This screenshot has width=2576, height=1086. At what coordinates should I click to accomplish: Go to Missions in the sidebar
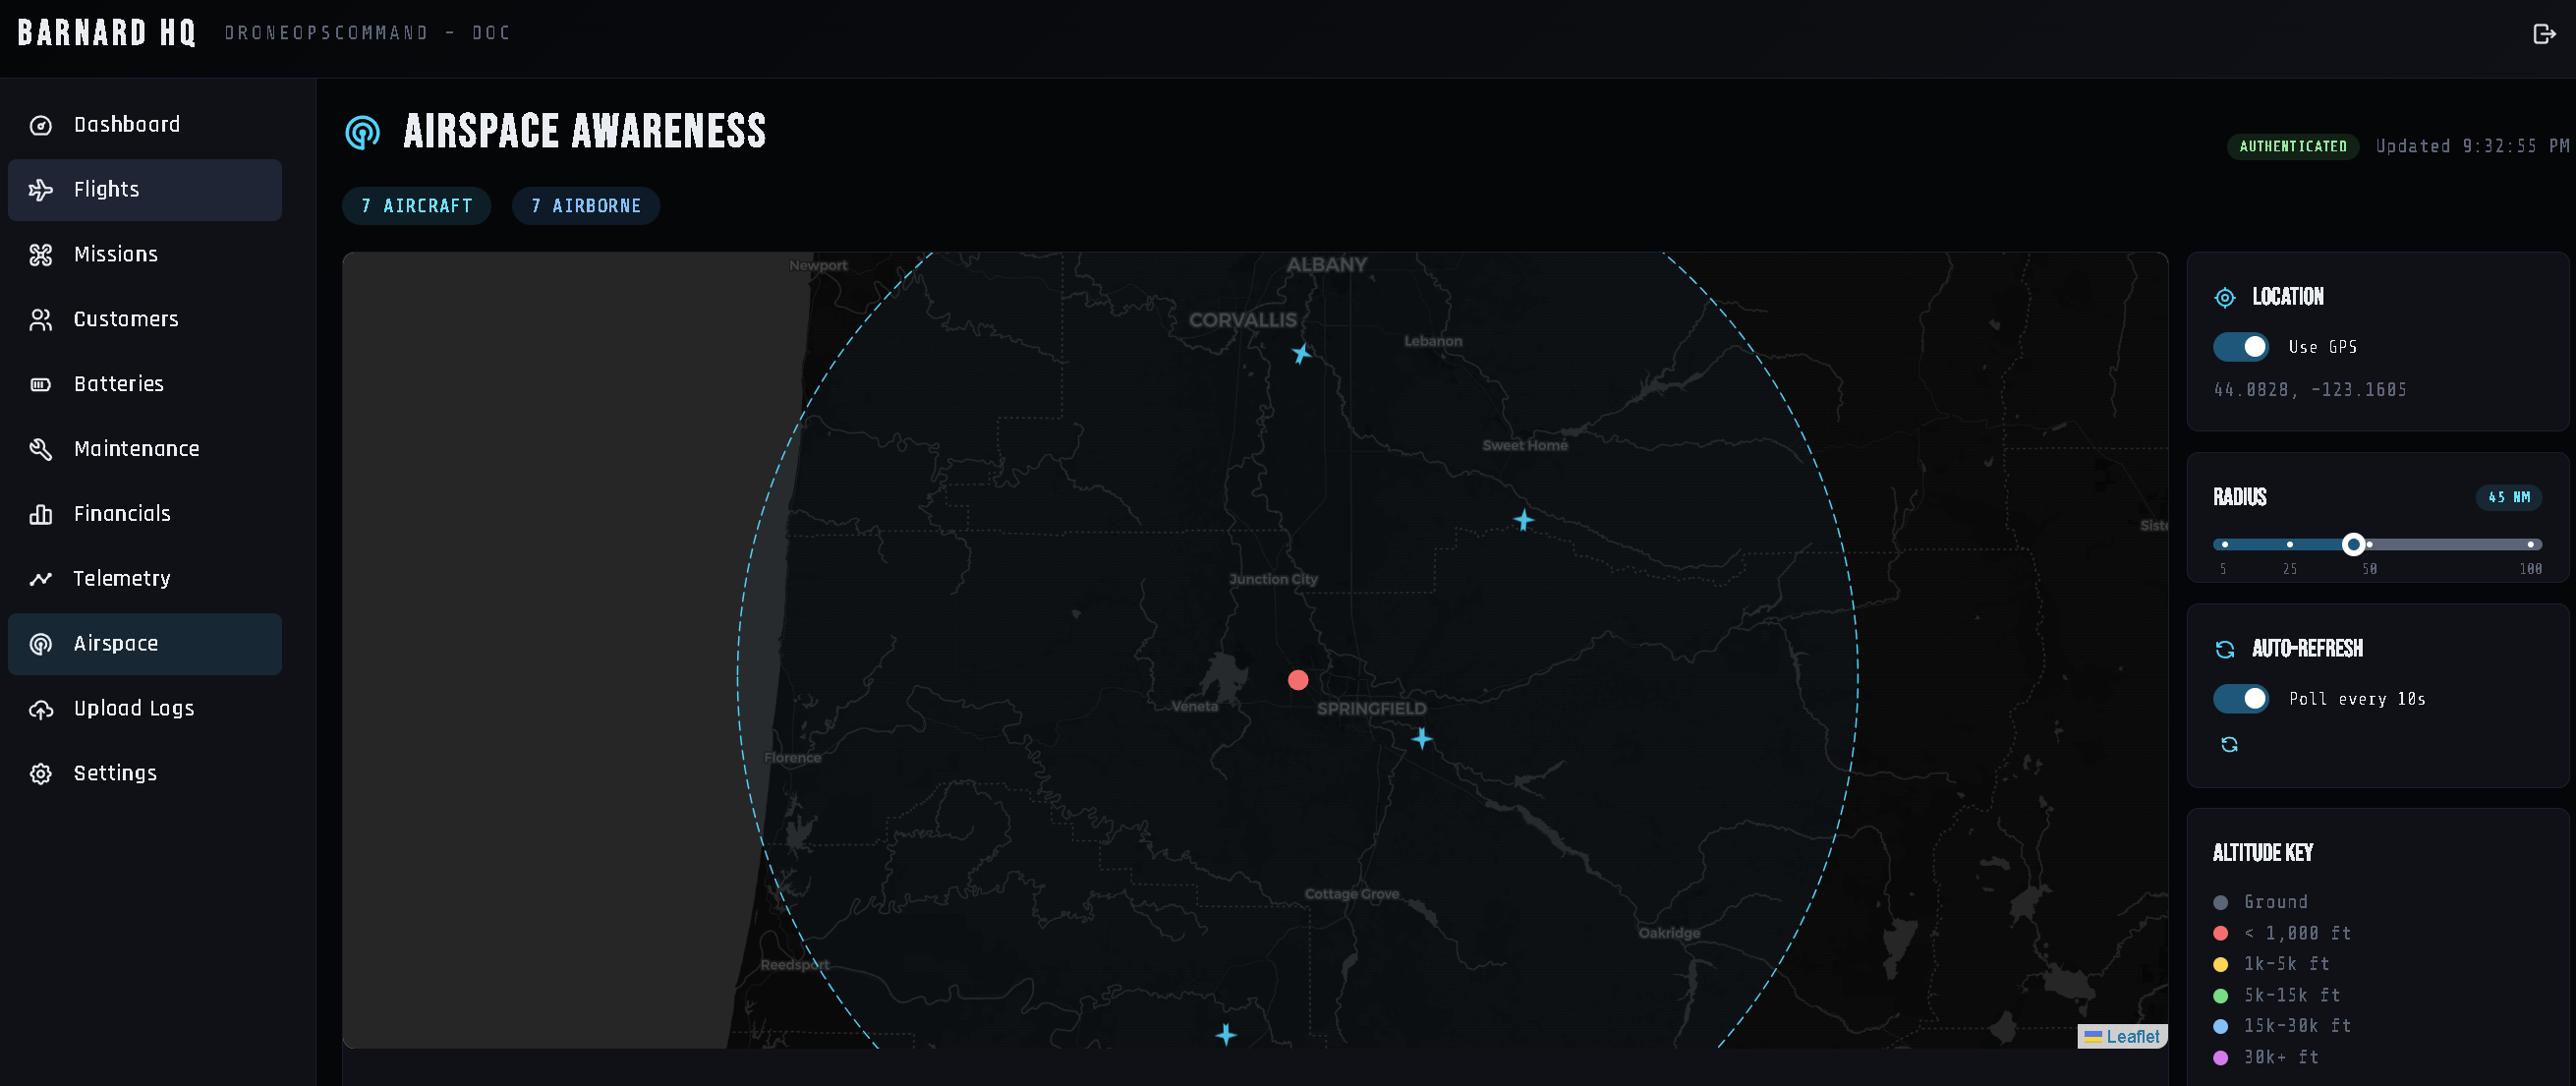tap(145, 255)
